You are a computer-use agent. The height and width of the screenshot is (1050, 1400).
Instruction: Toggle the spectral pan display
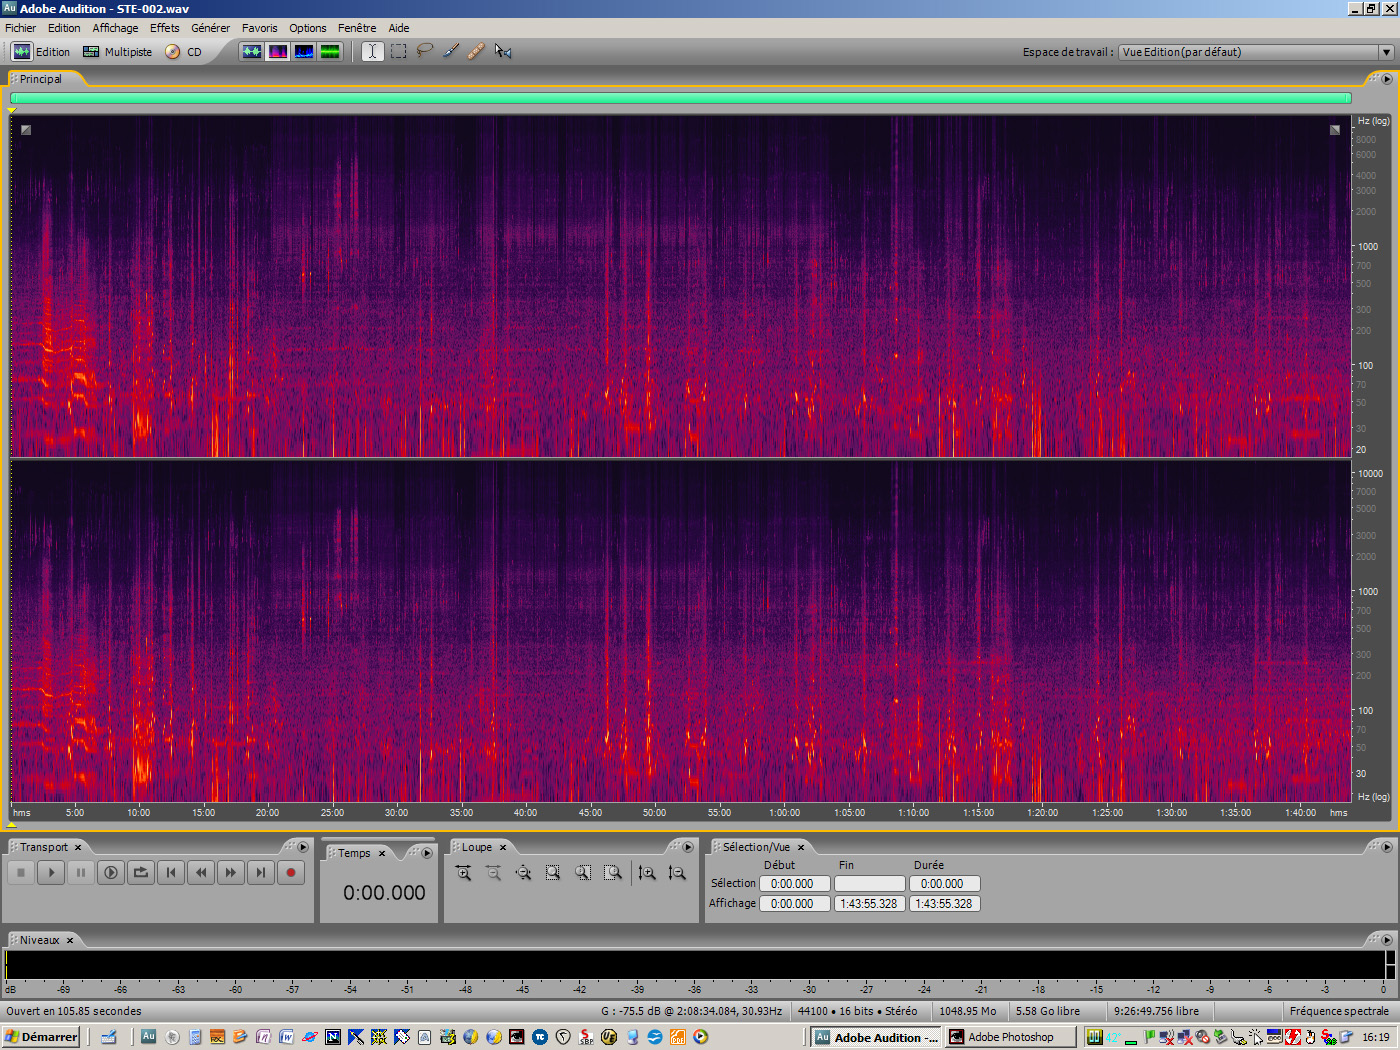tap(304, 51)
